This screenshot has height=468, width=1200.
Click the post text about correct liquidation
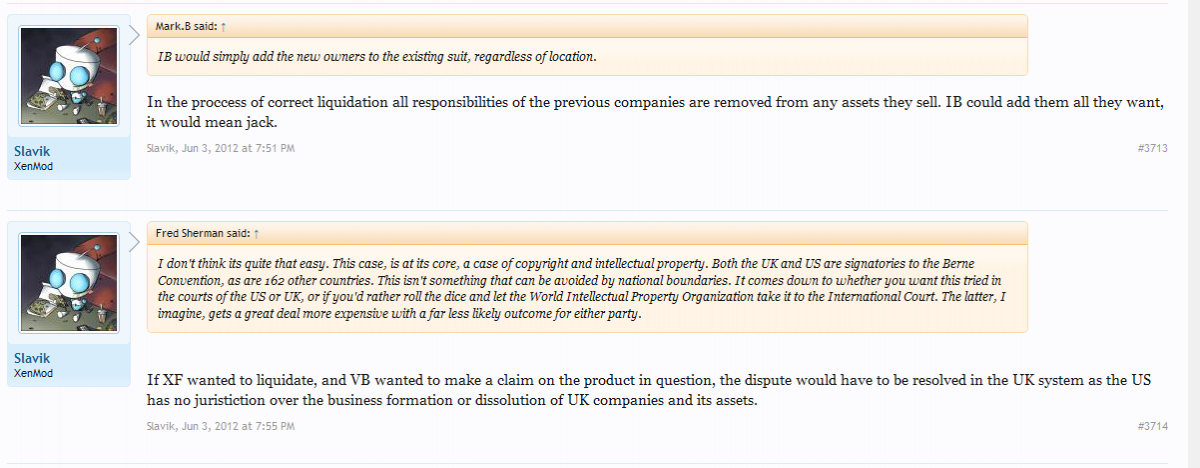tap(654, 112)
